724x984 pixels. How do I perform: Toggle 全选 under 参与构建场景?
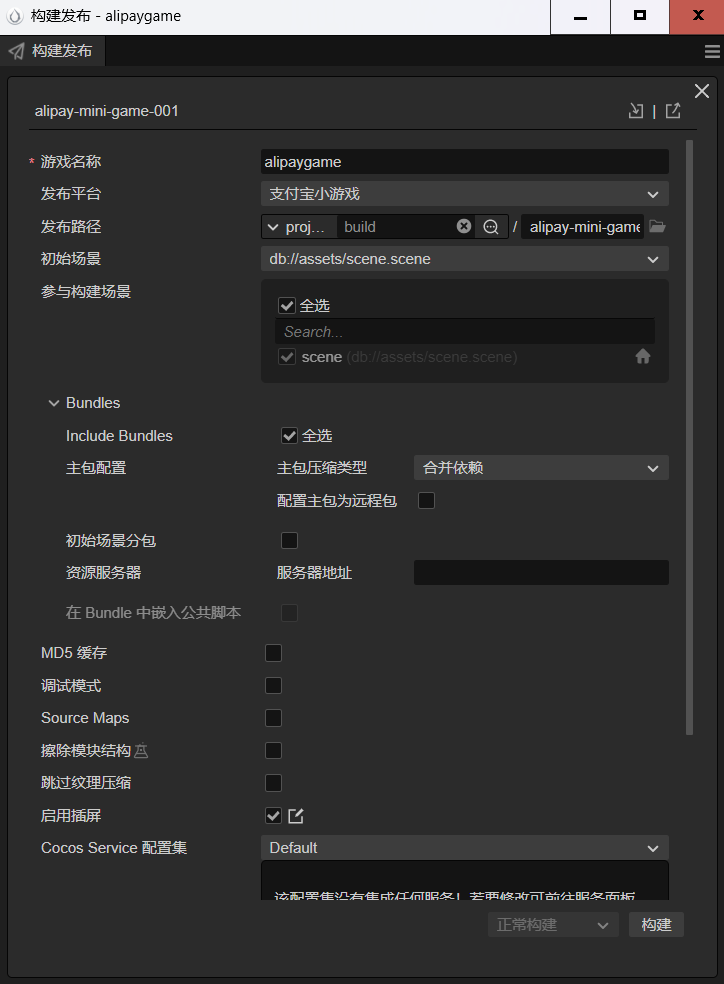[287, 306]
